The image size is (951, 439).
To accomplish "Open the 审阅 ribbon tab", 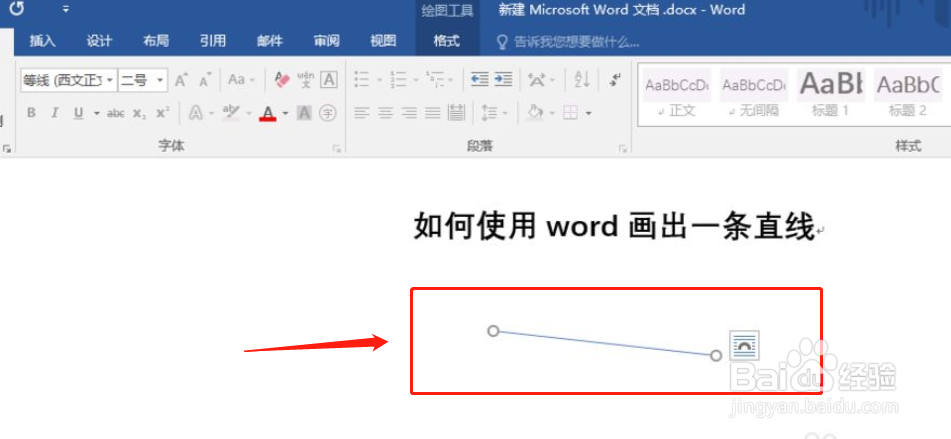I will [326, 41].
